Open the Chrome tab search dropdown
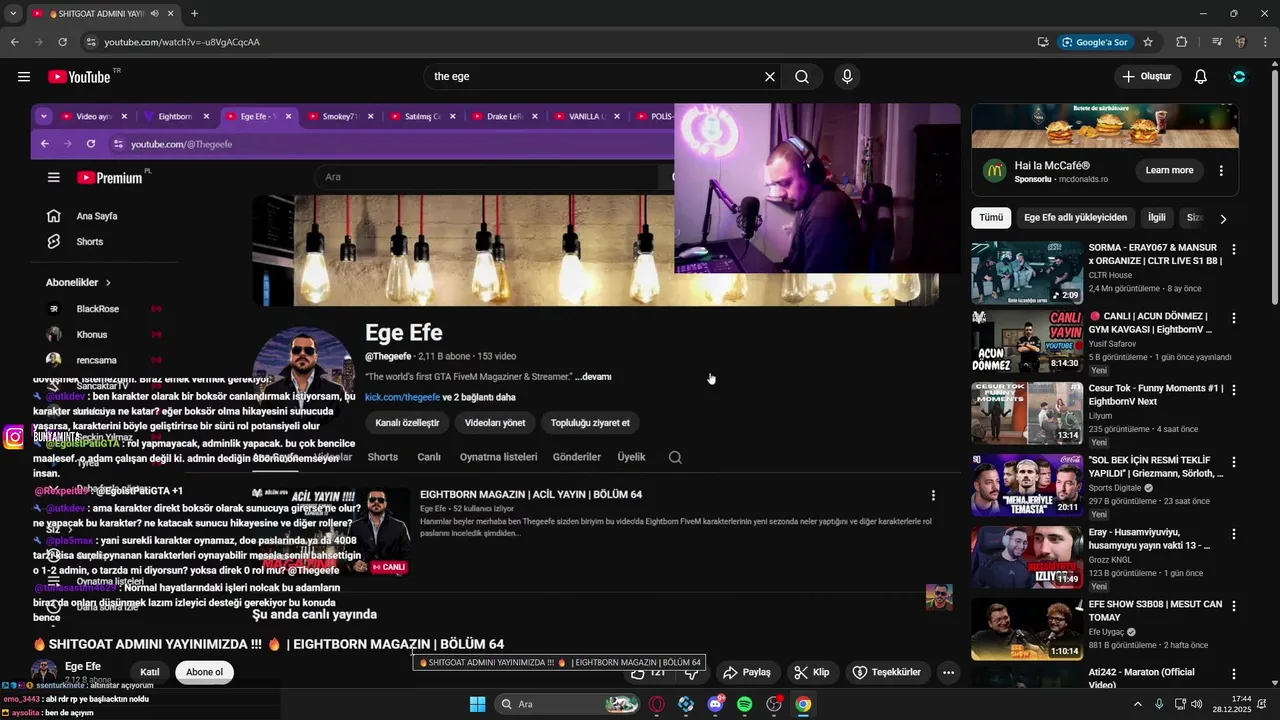 (13, 14)
